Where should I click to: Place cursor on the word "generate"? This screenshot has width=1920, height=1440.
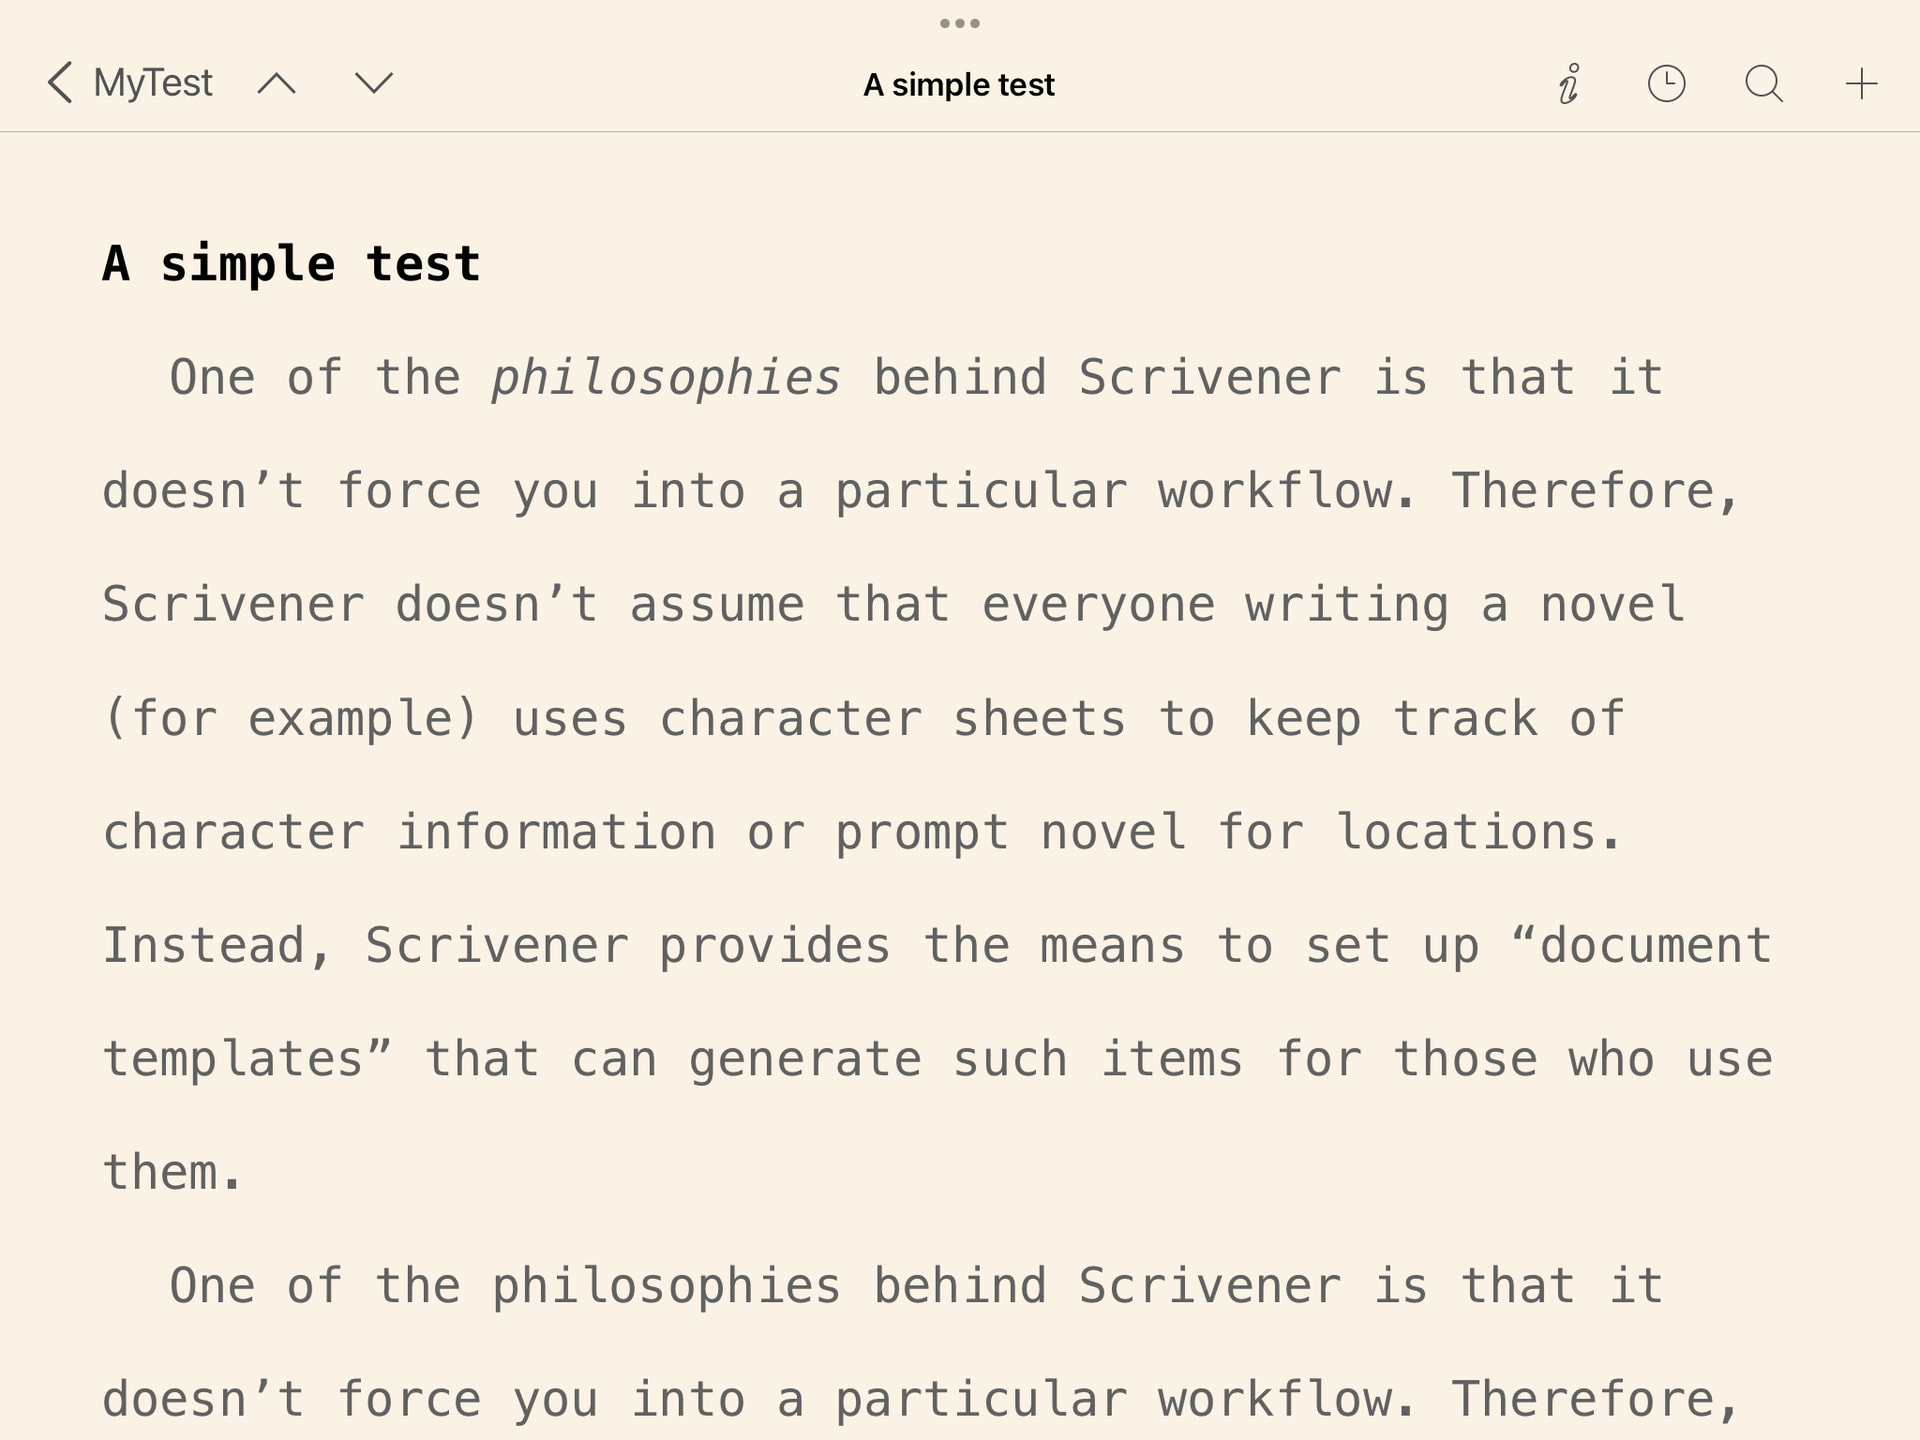[x=804, y=1059]
